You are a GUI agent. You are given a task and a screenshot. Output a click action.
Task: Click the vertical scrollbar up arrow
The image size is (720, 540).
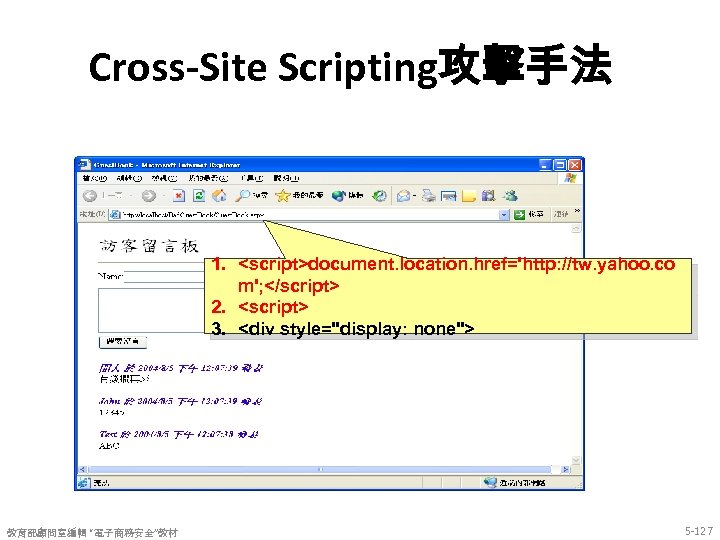[x=576, y=228]
